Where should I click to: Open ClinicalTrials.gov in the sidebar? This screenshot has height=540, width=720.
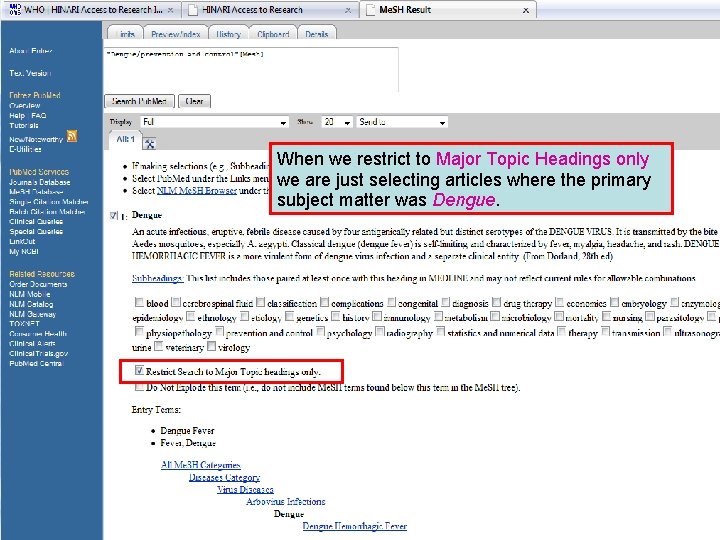[x=39, y=354]
